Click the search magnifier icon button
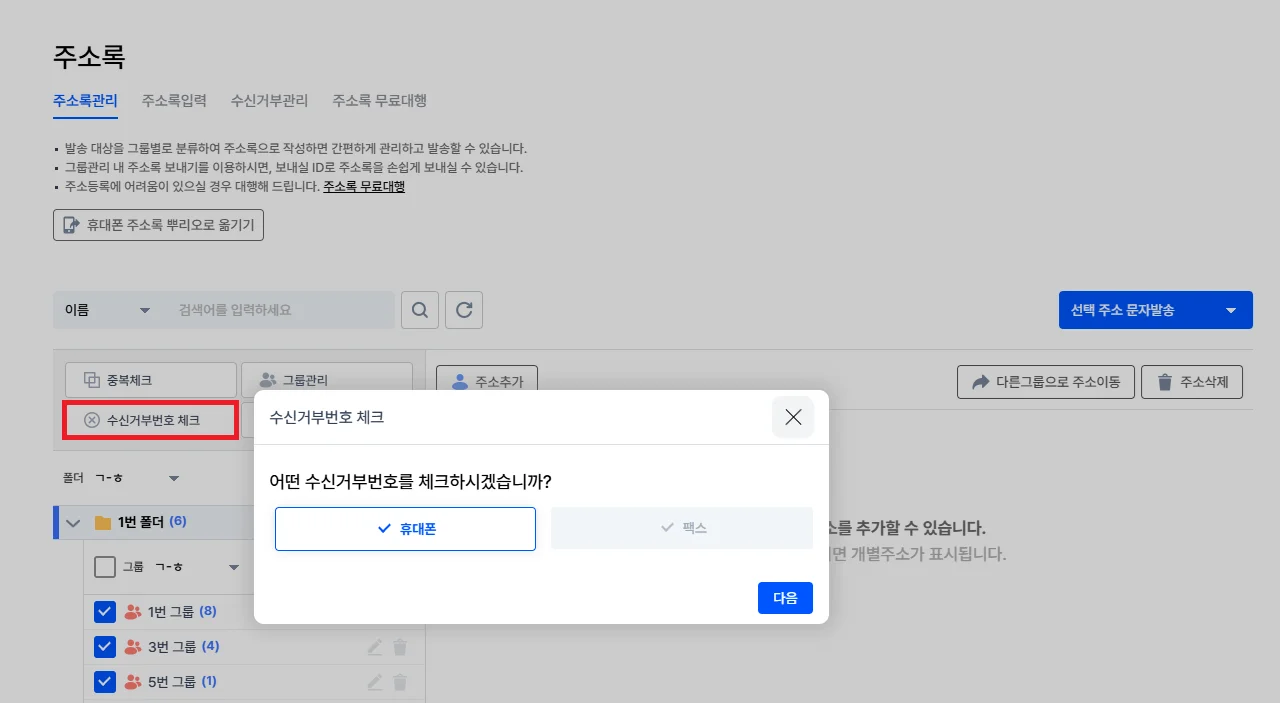1280x703 pixels. (420, 310)
